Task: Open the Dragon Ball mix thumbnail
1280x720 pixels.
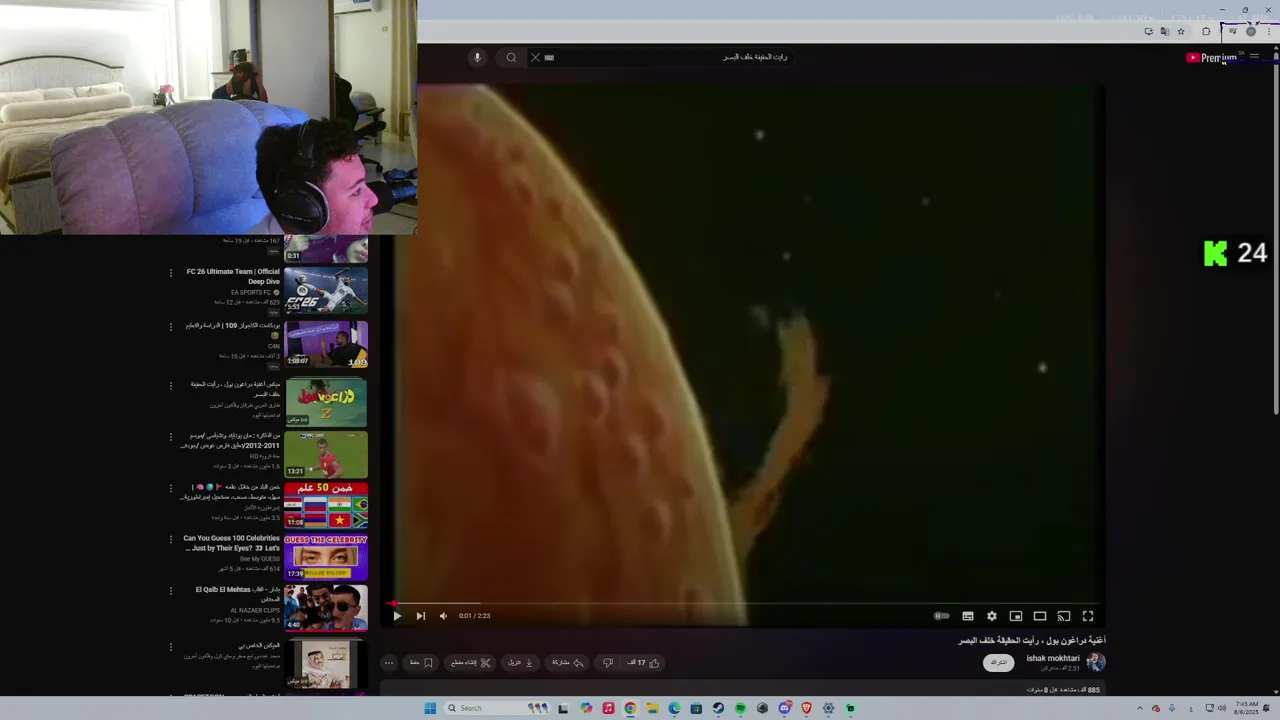Action: point(326,402)
